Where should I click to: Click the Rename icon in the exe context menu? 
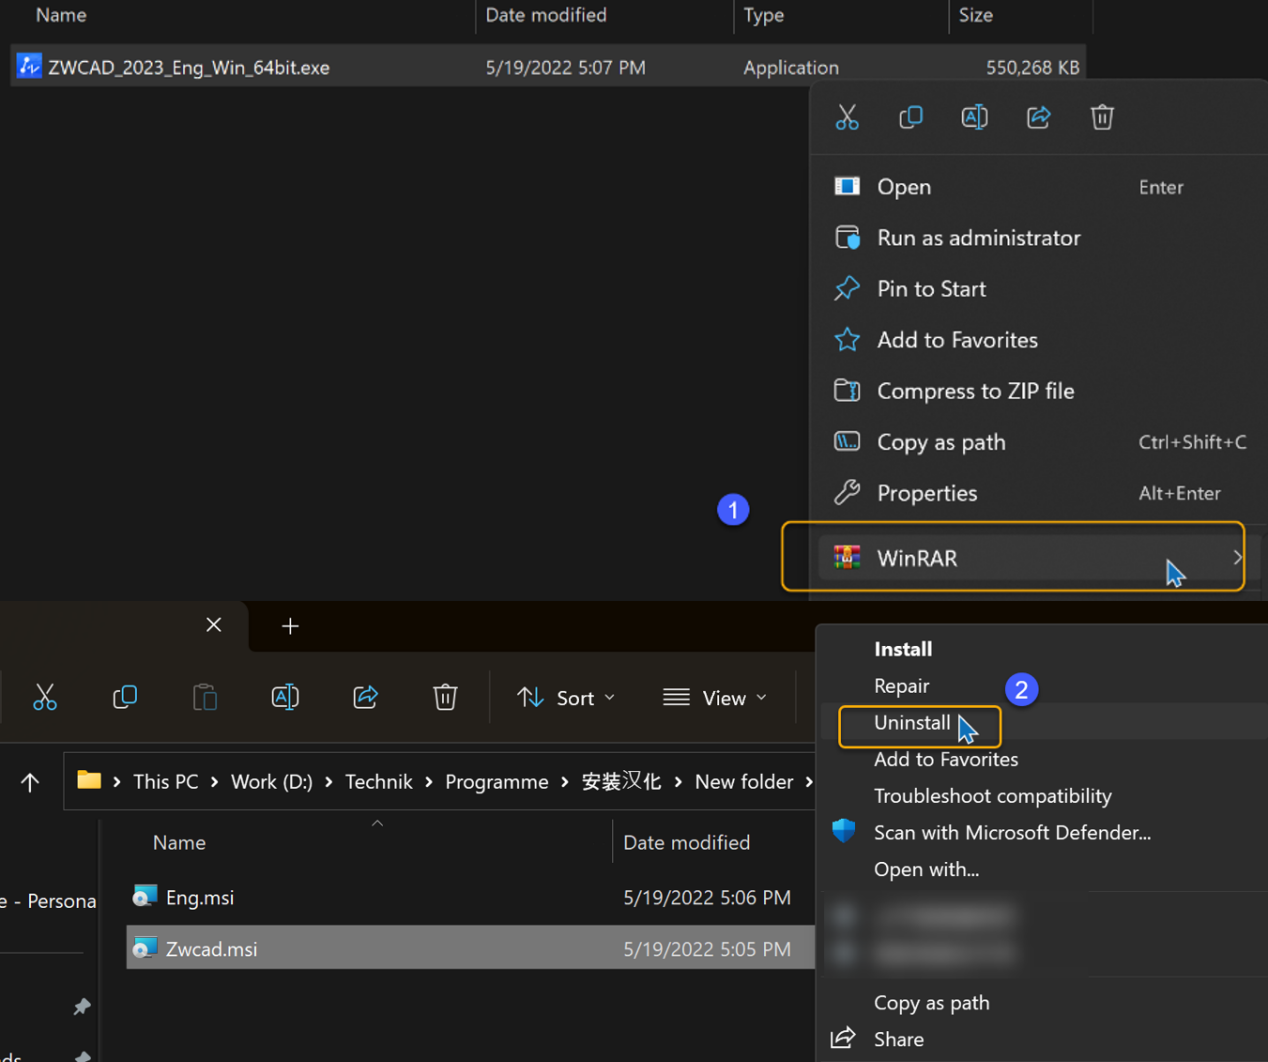pyautogui.click(x=975, y=118)
